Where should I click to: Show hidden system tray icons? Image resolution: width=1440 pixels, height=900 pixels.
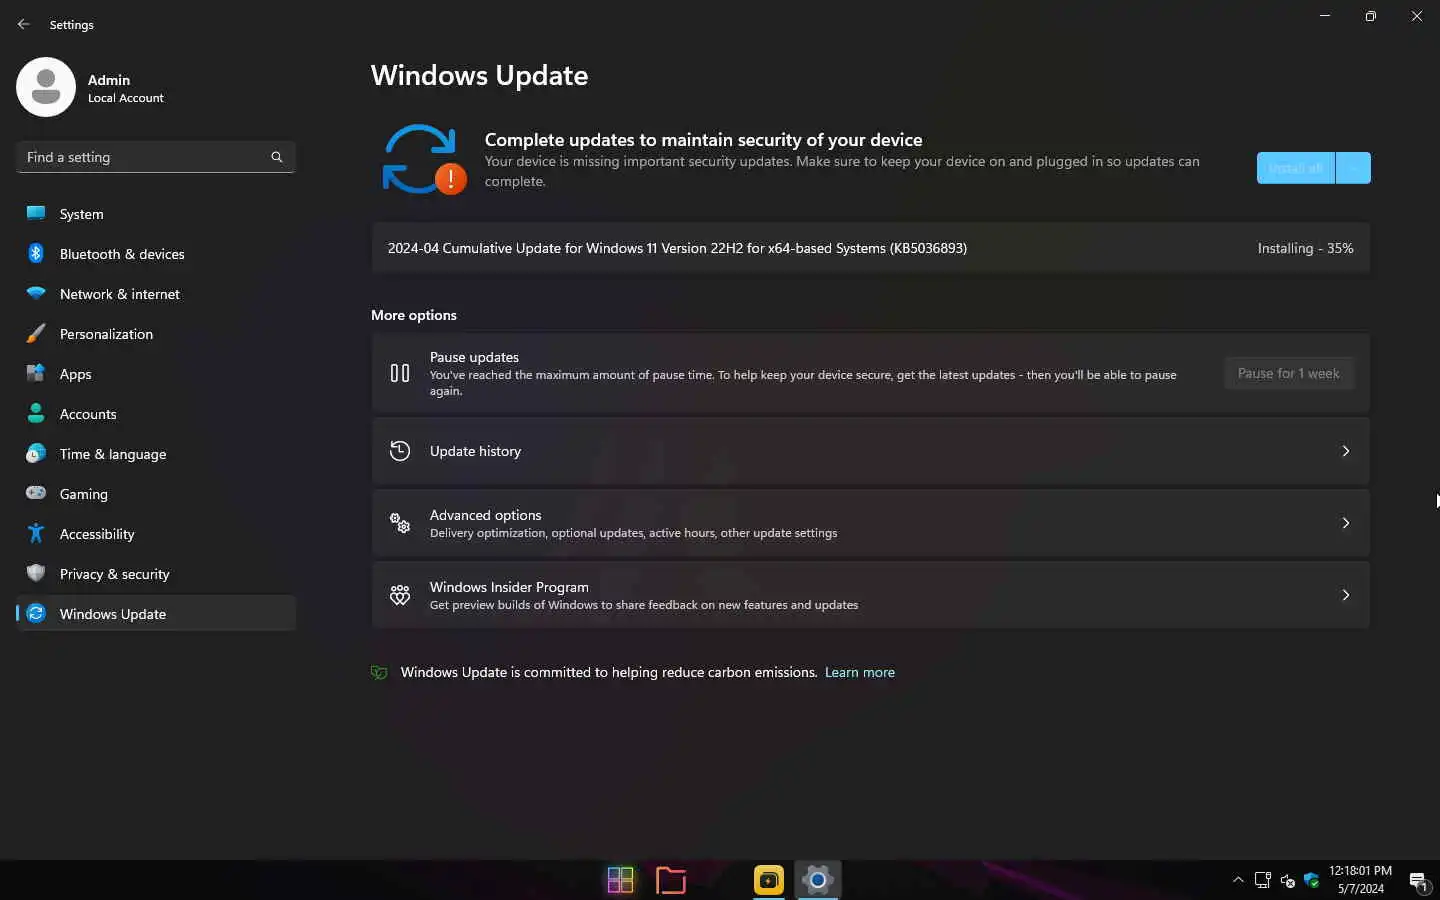pyautogui.click(x=1238, y=880)
